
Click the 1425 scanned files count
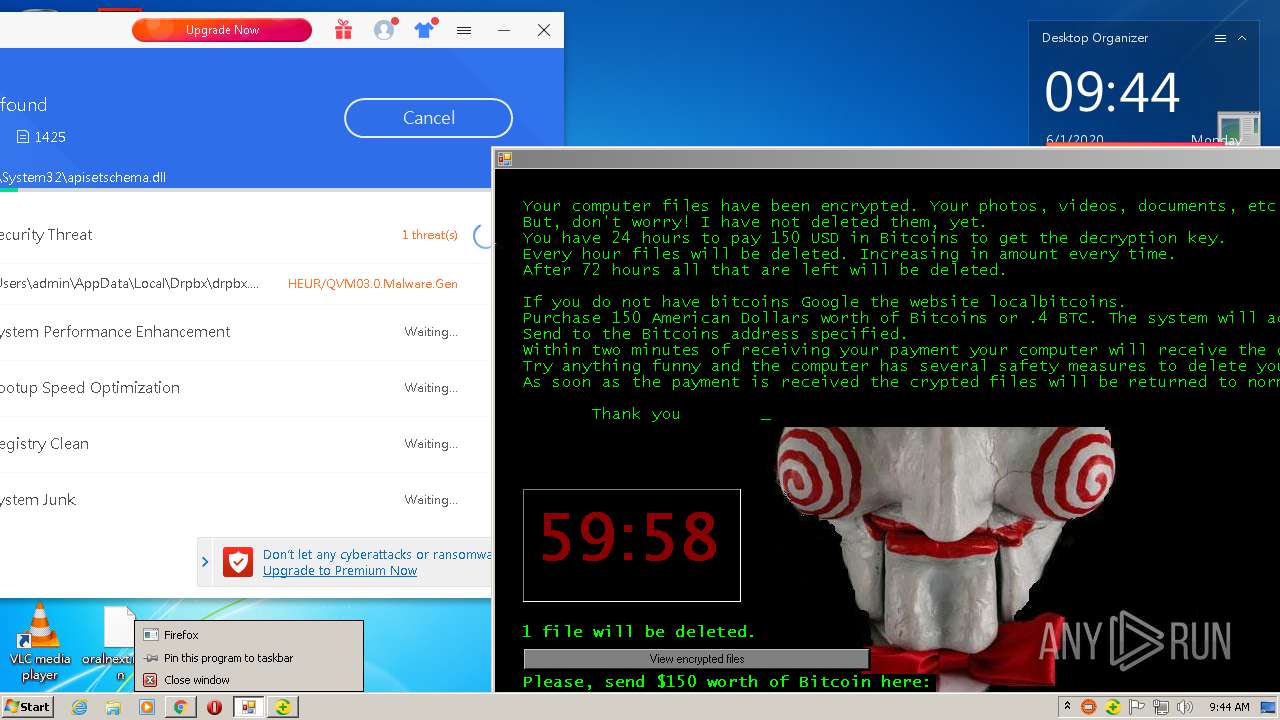(x=50, y=137)
